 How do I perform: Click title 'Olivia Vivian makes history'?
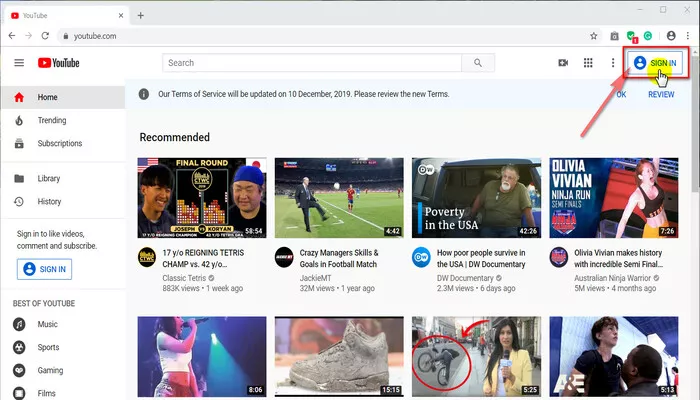click(x=618, y=258)
